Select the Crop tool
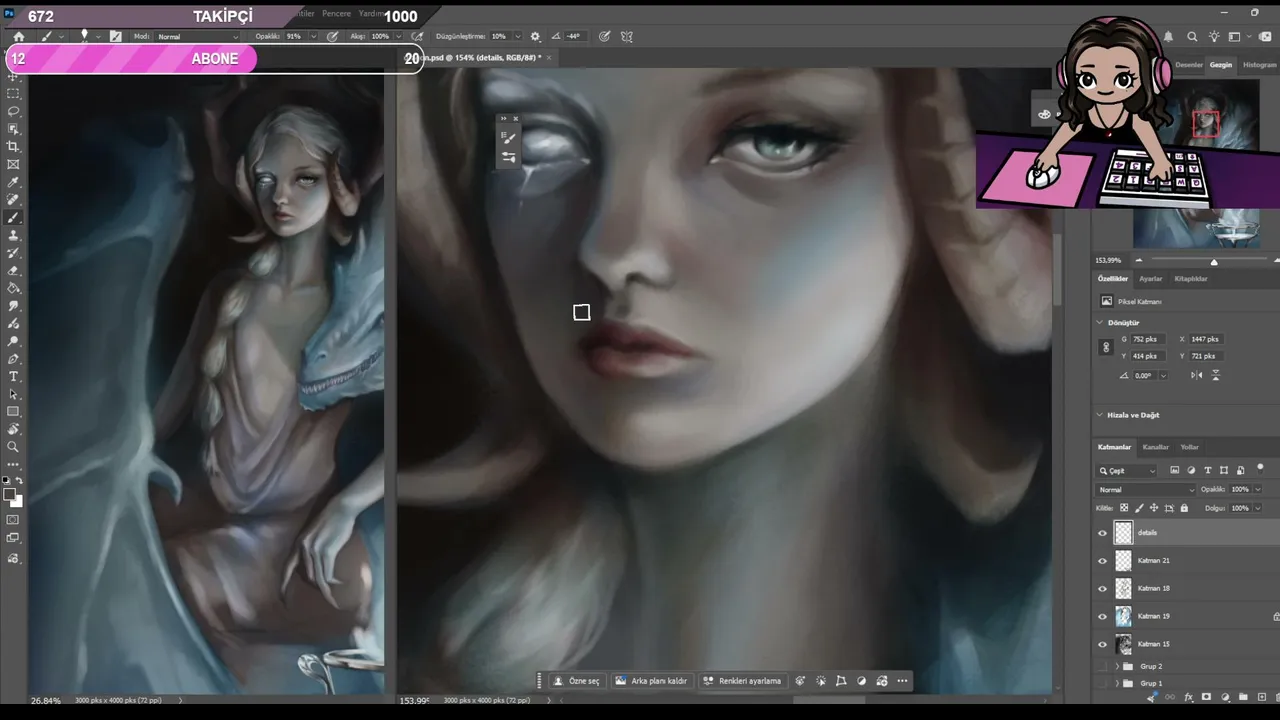 [13, 147]
